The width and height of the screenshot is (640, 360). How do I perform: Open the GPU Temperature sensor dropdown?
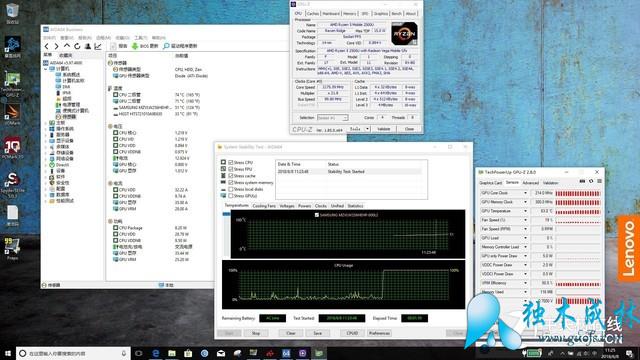coord(525,211)
